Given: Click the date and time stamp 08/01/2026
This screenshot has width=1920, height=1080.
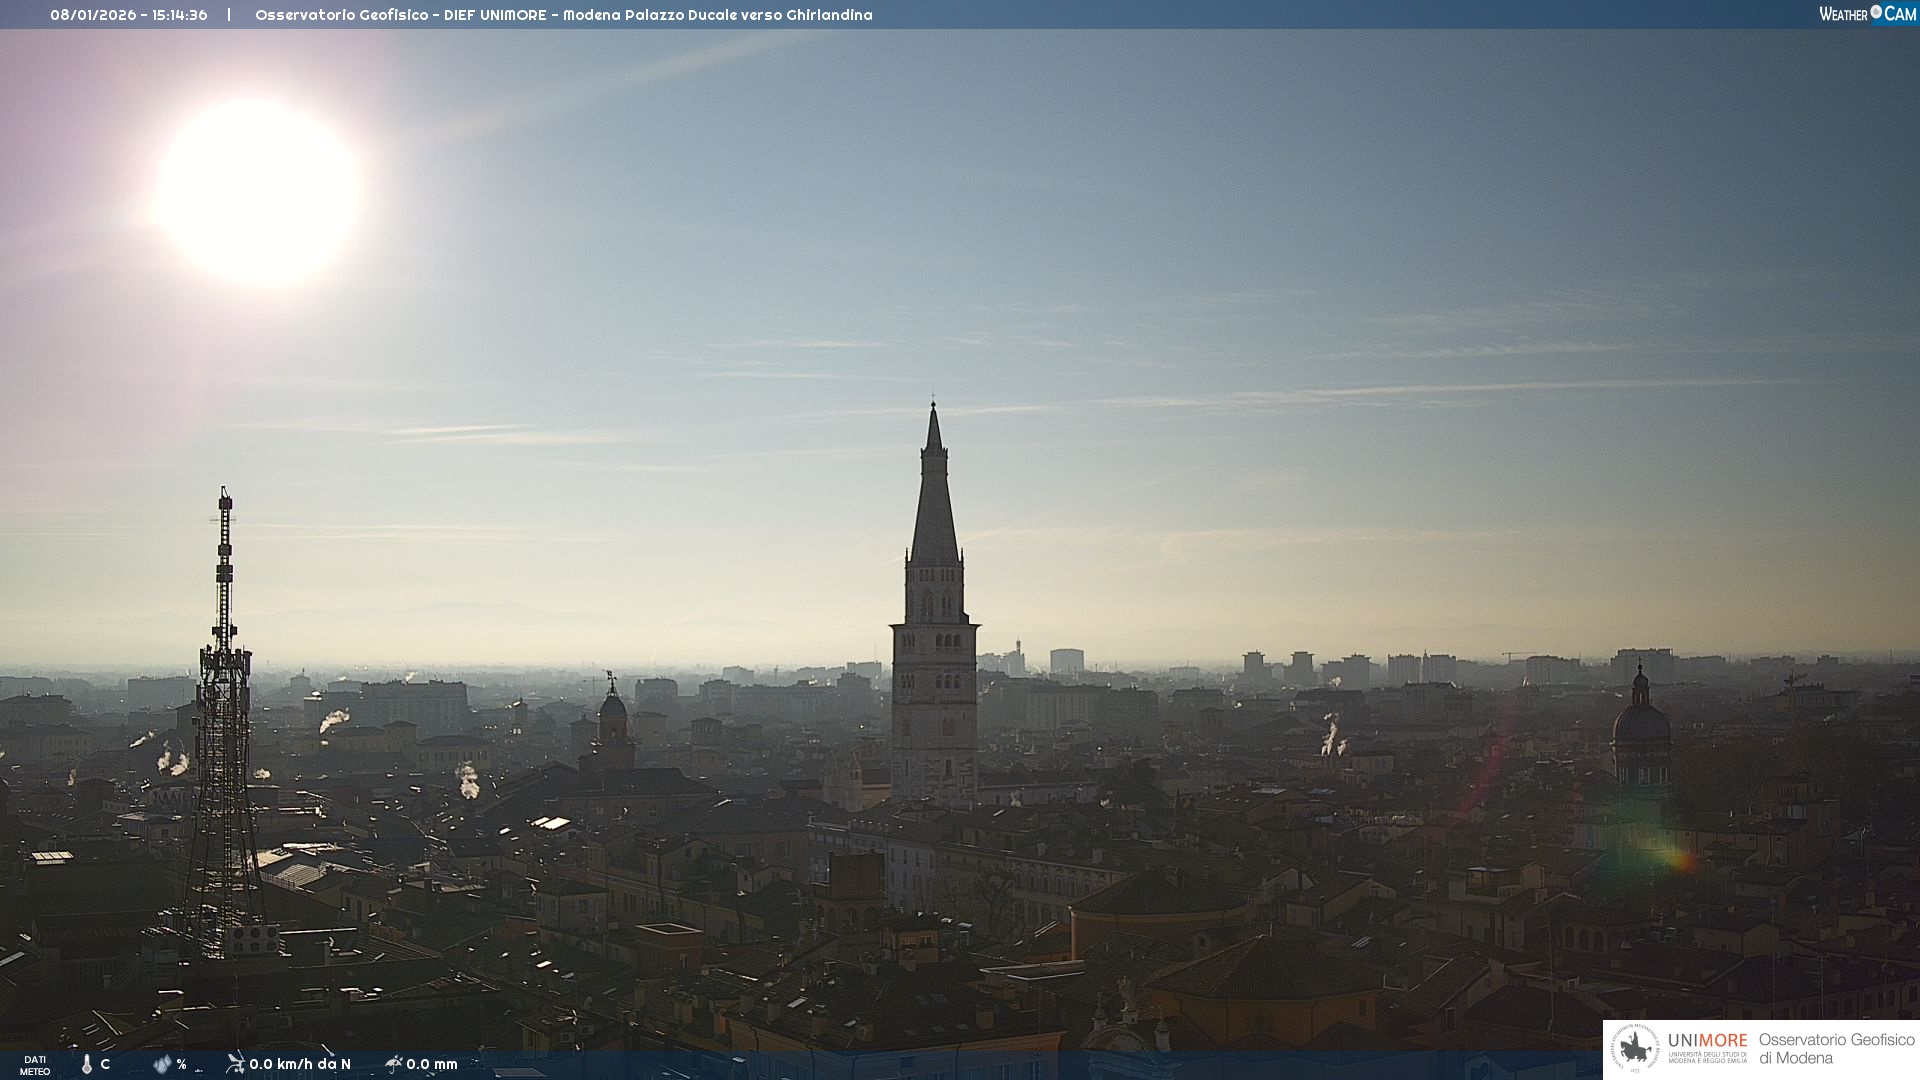Looking at the screenshot, I should coord(129,15).
